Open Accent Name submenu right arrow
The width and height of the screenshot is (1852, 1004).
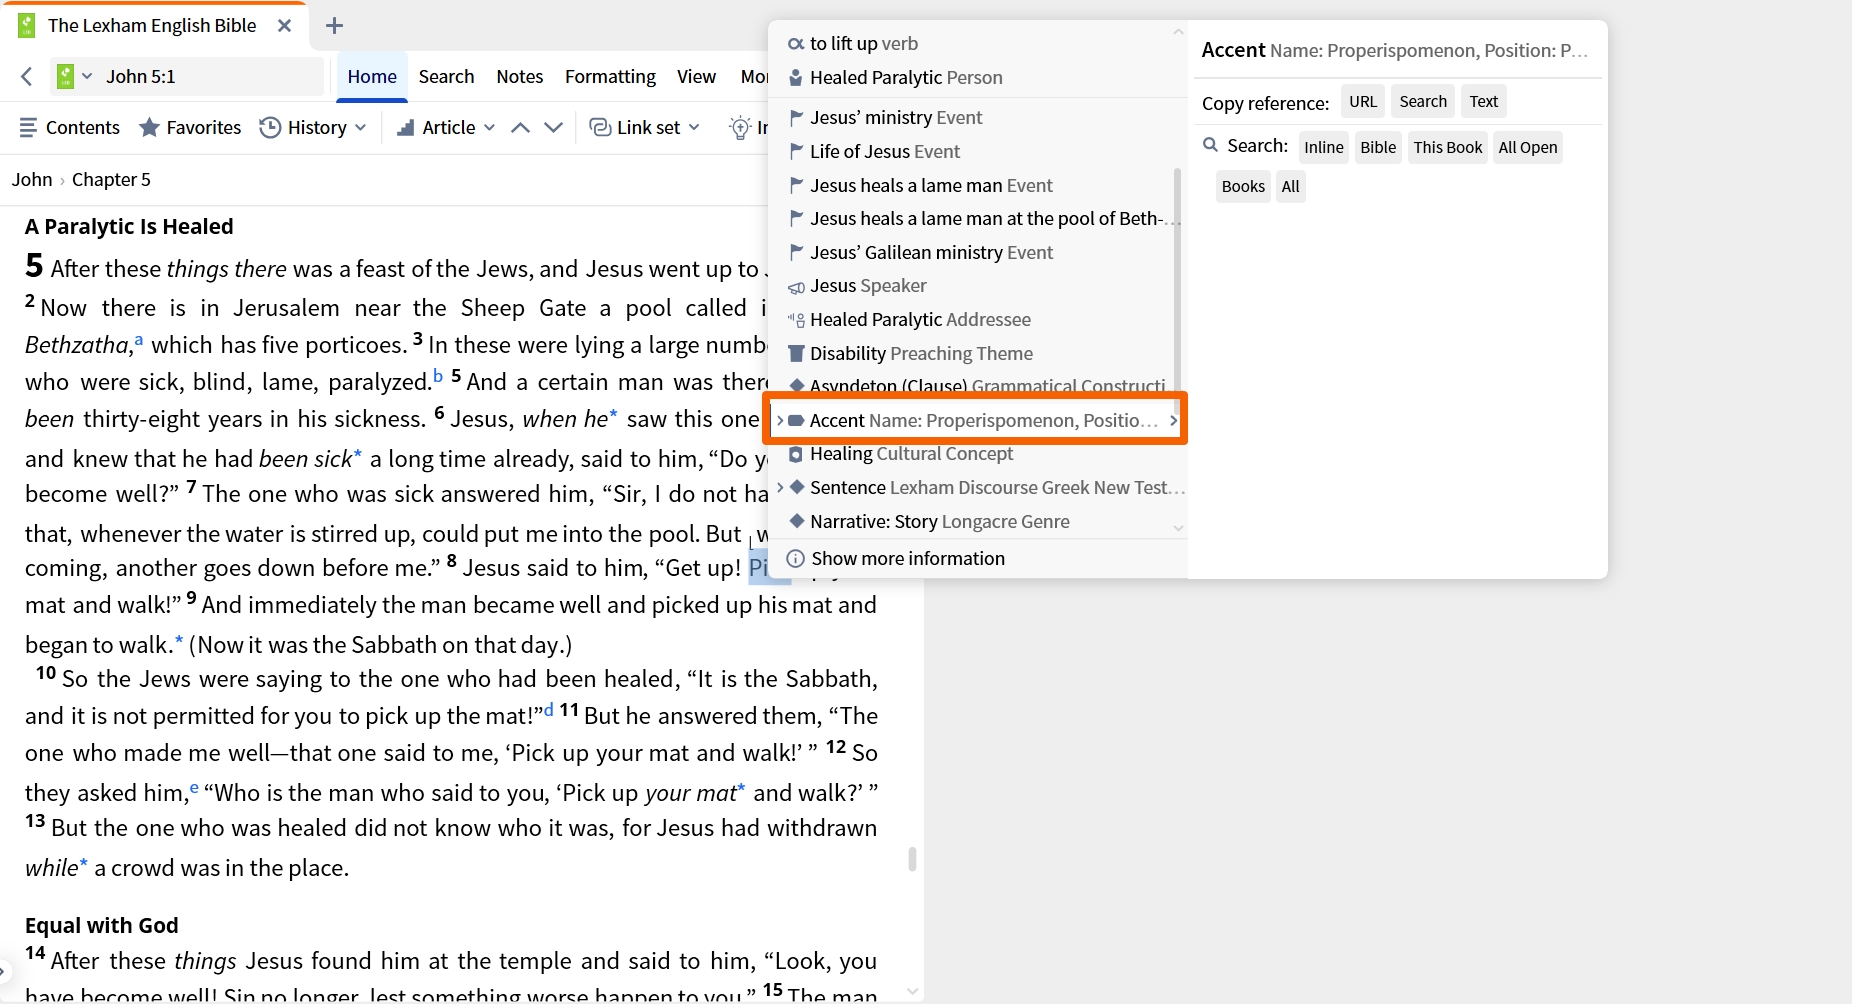1173,420
